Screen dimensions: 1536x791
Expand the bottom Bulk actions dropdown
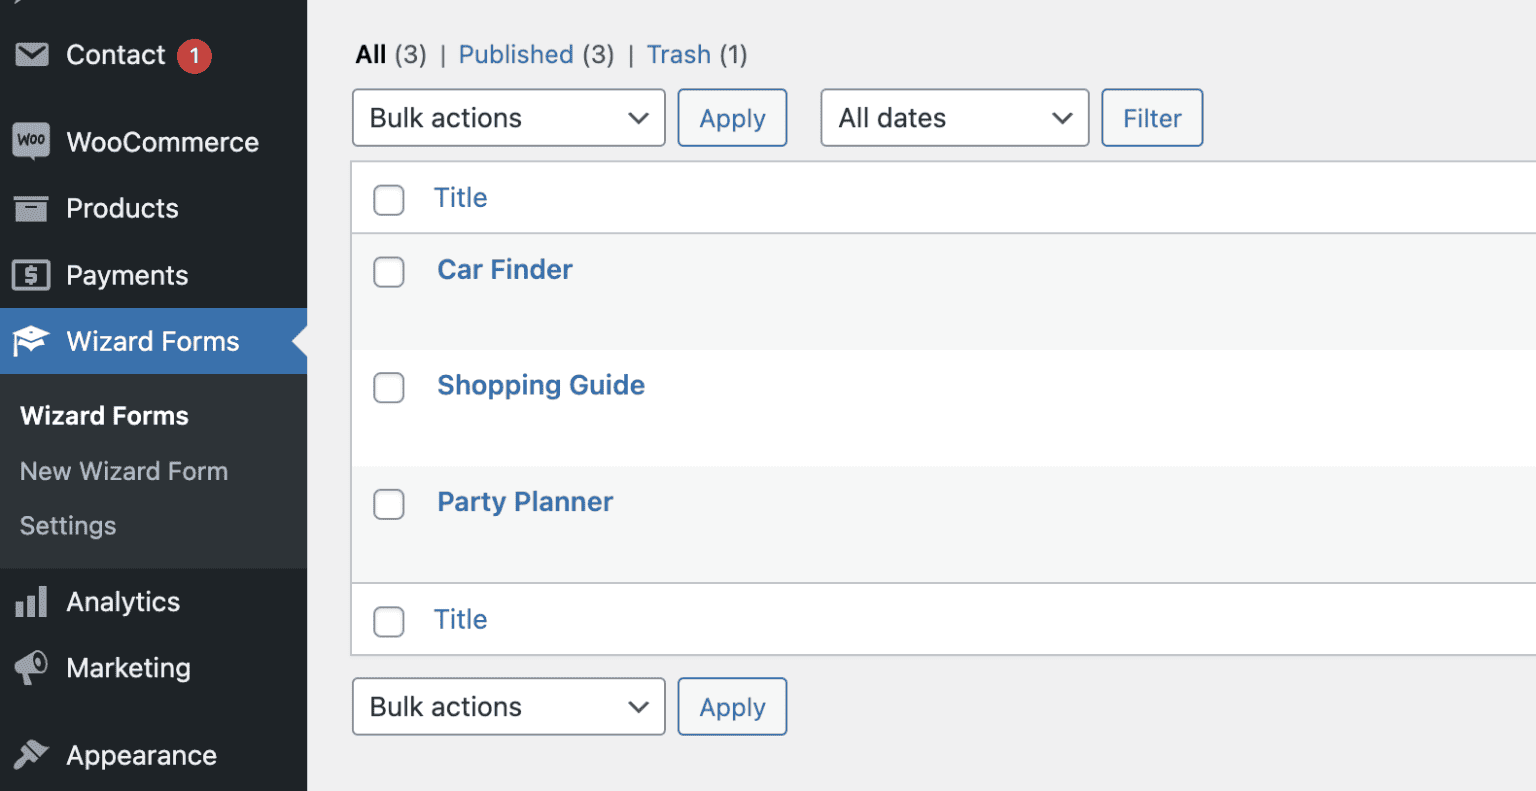coord(508,706)
